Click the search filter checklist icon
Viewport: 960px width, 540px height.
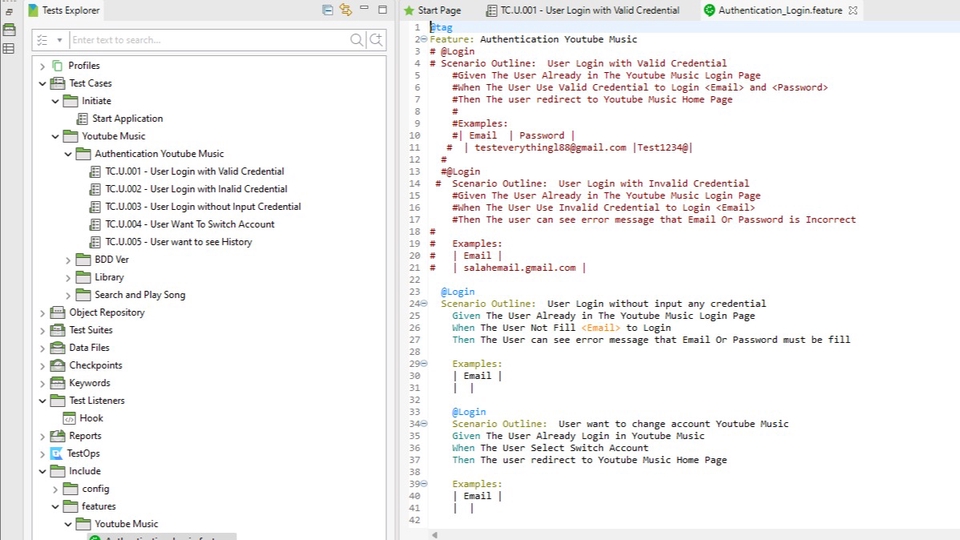42,40
